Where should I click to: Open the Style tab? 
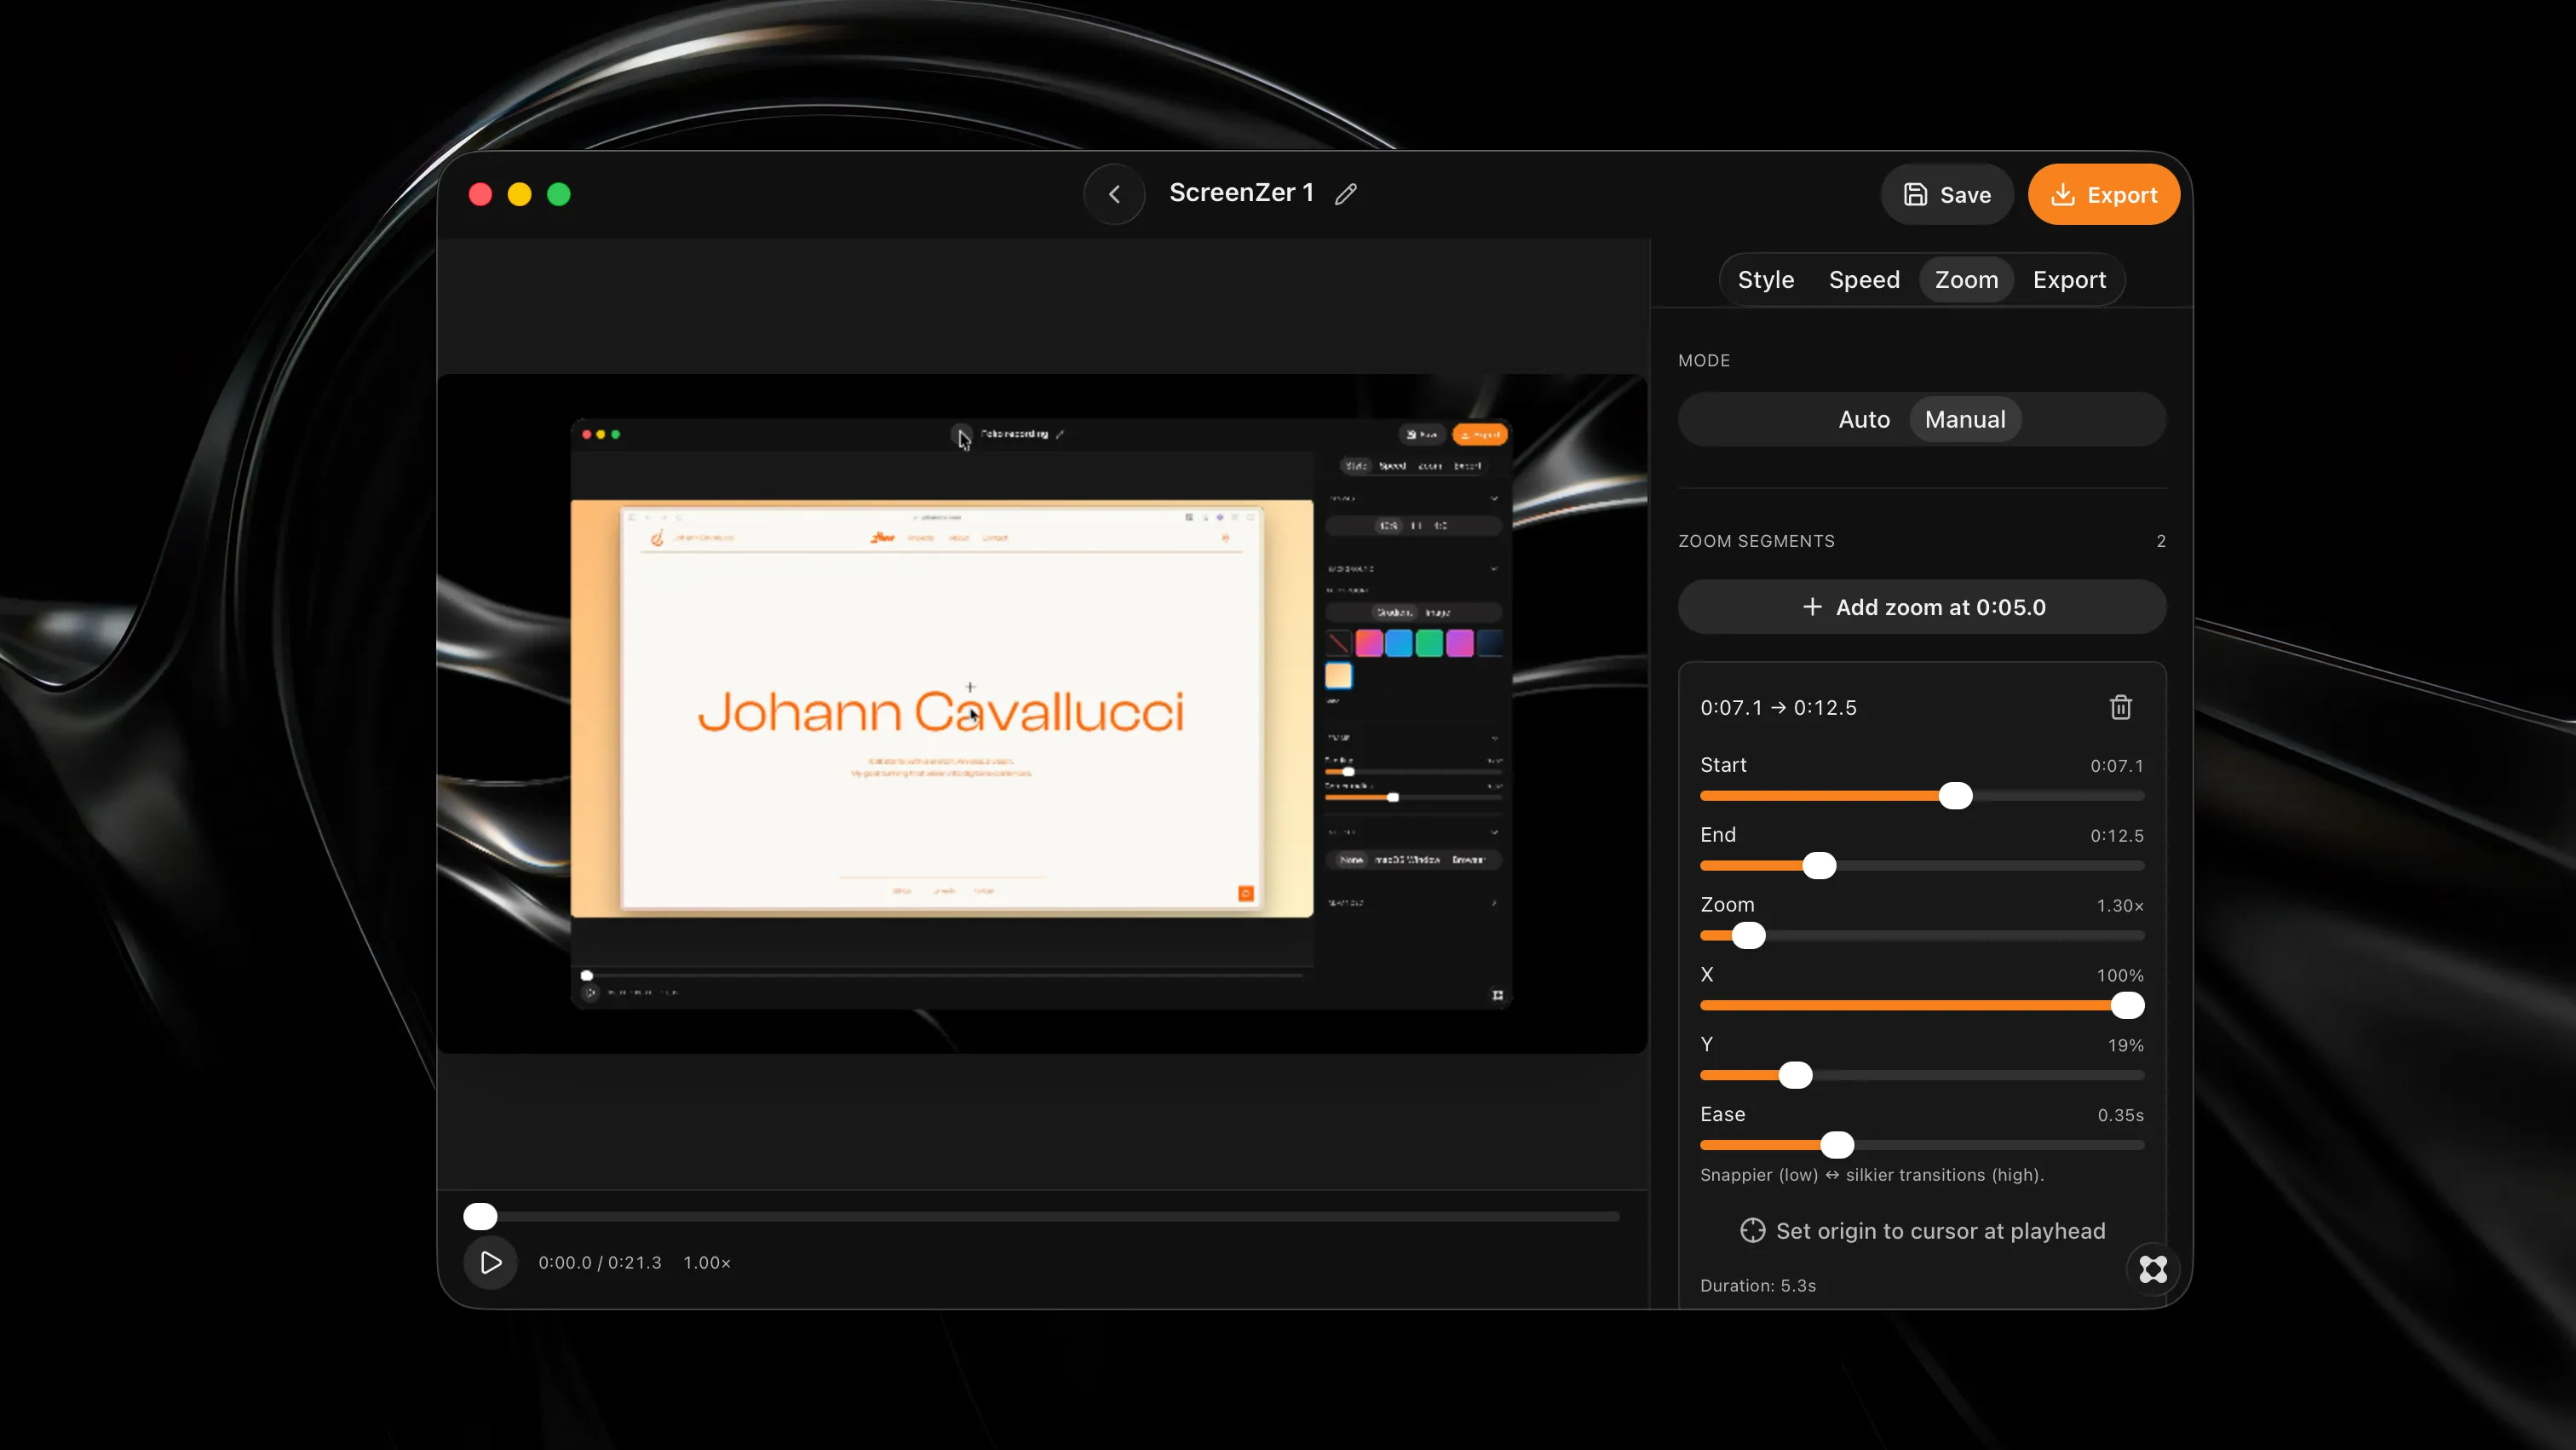1765,280
